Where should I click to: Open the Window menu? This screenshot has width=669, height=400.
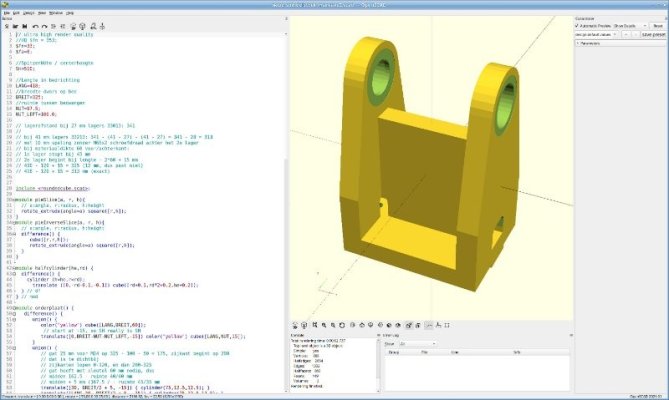55,13
